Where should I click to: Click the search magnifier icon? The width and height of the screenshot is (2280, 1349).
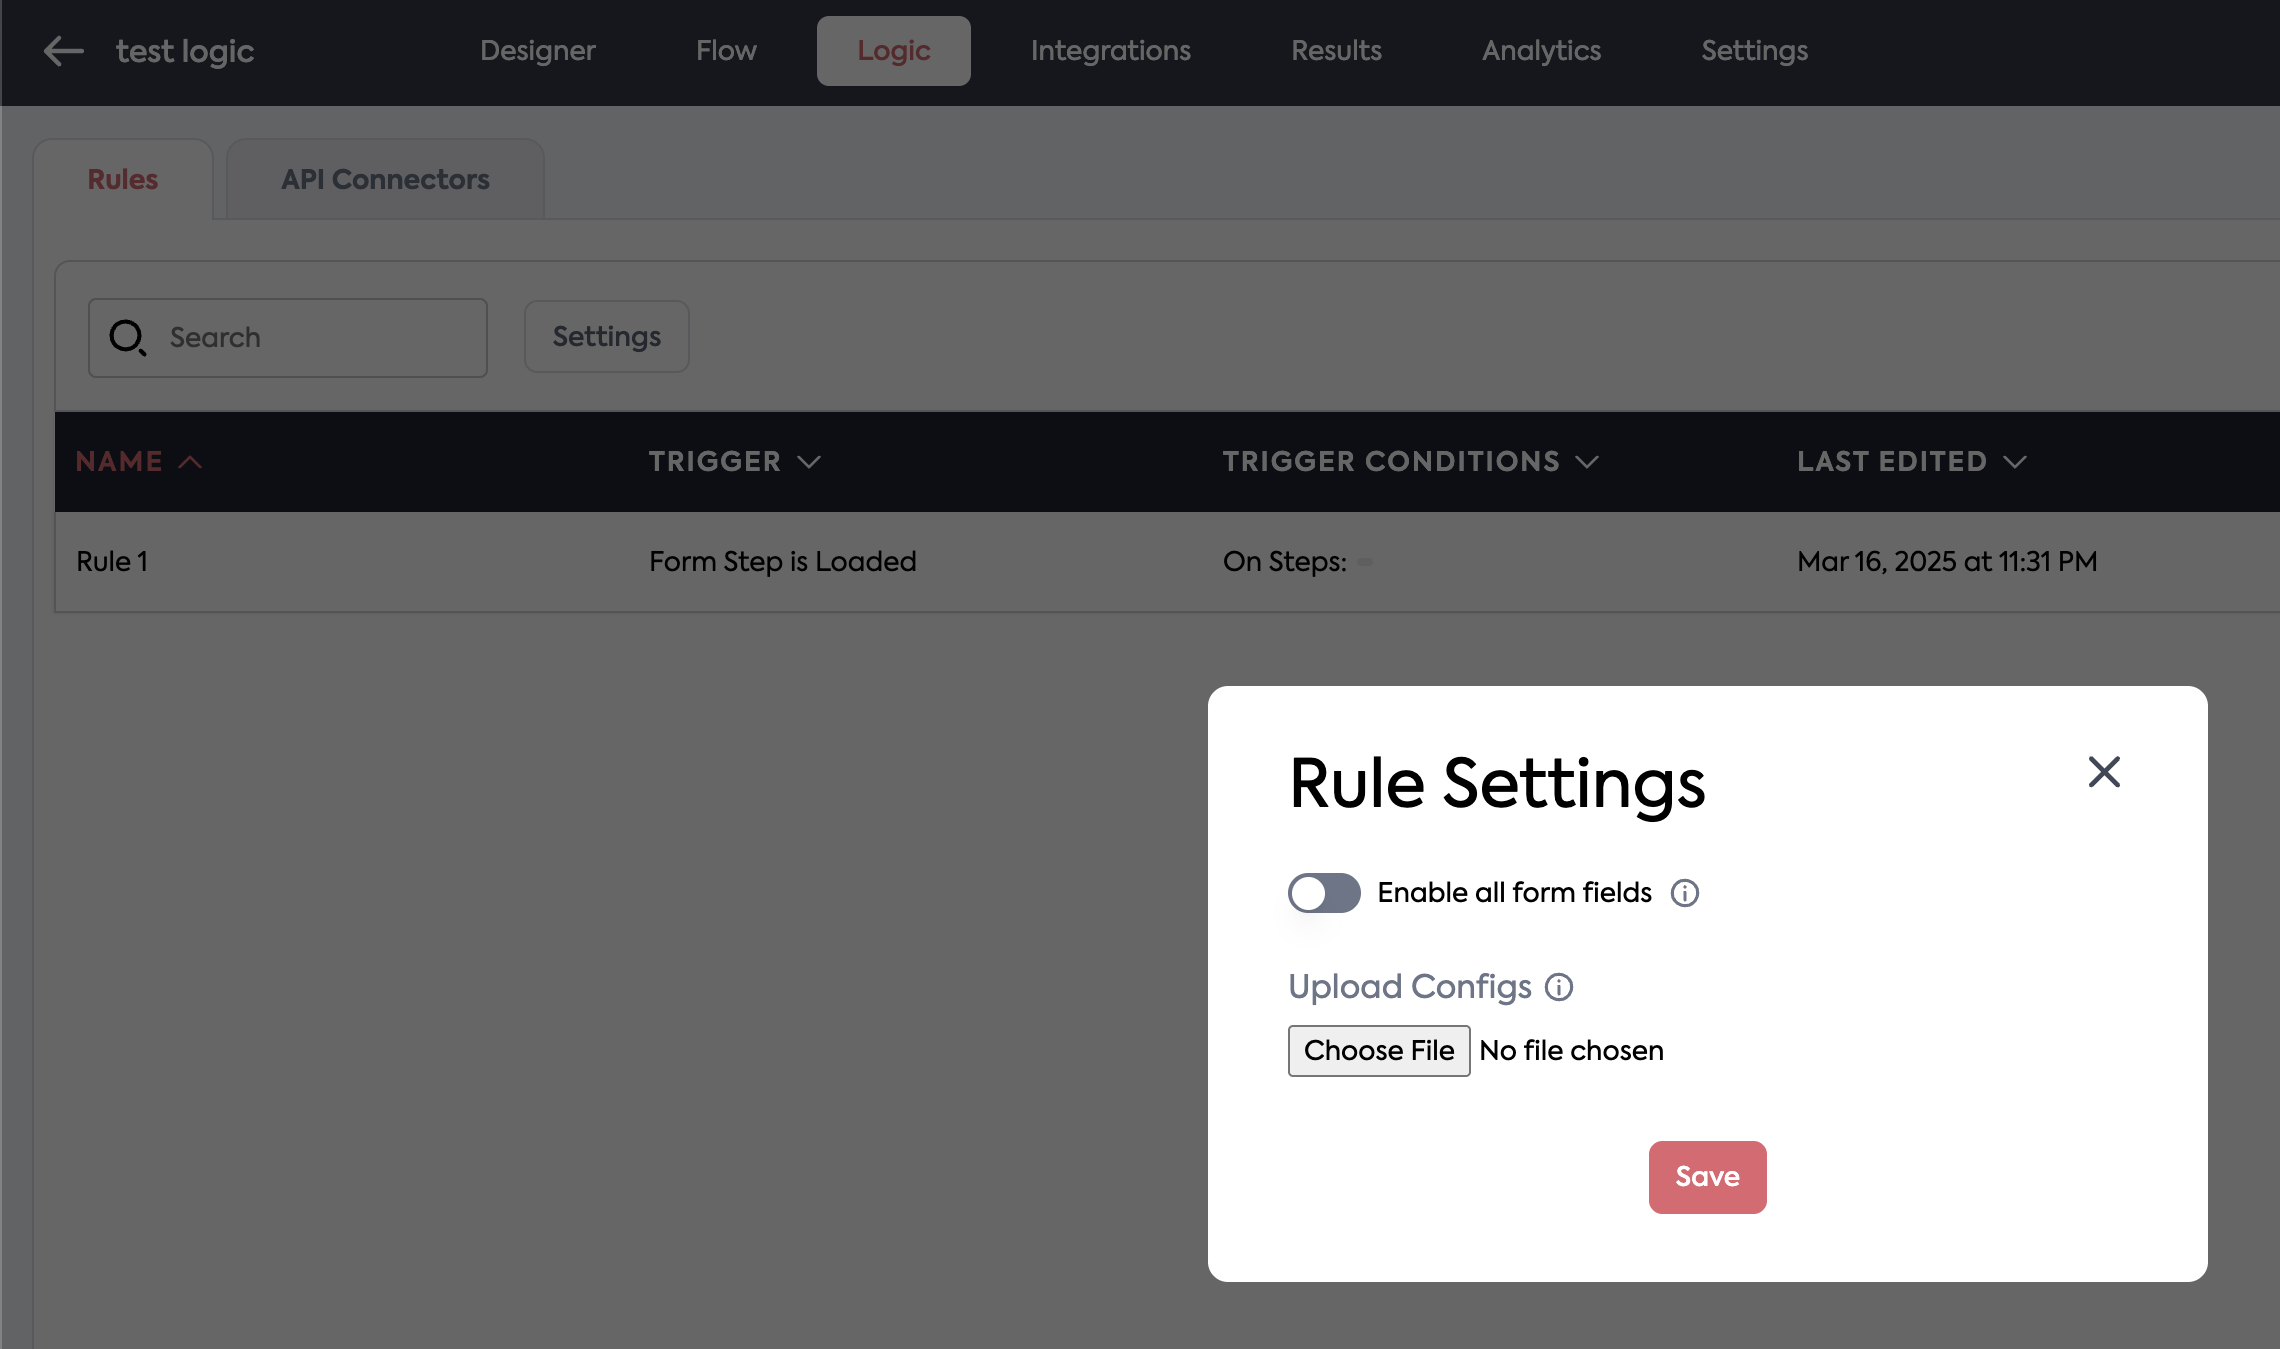[x=128, y=338]
